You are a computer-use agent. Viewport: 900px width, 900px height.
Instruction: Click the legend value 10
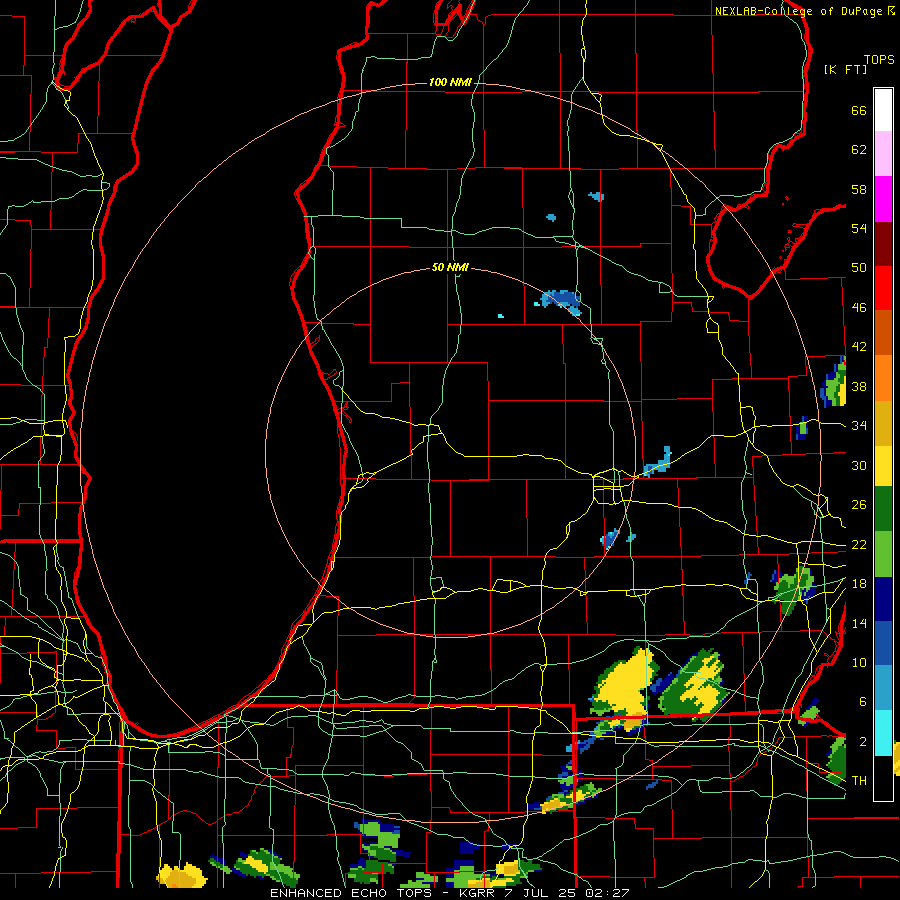859,662
